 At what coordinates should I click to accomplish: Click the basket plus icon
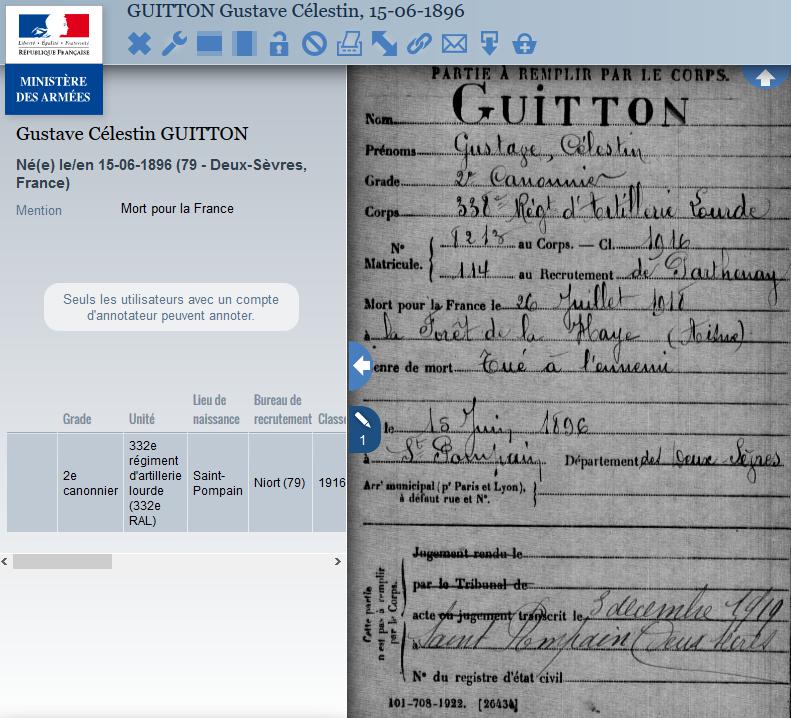524,43
